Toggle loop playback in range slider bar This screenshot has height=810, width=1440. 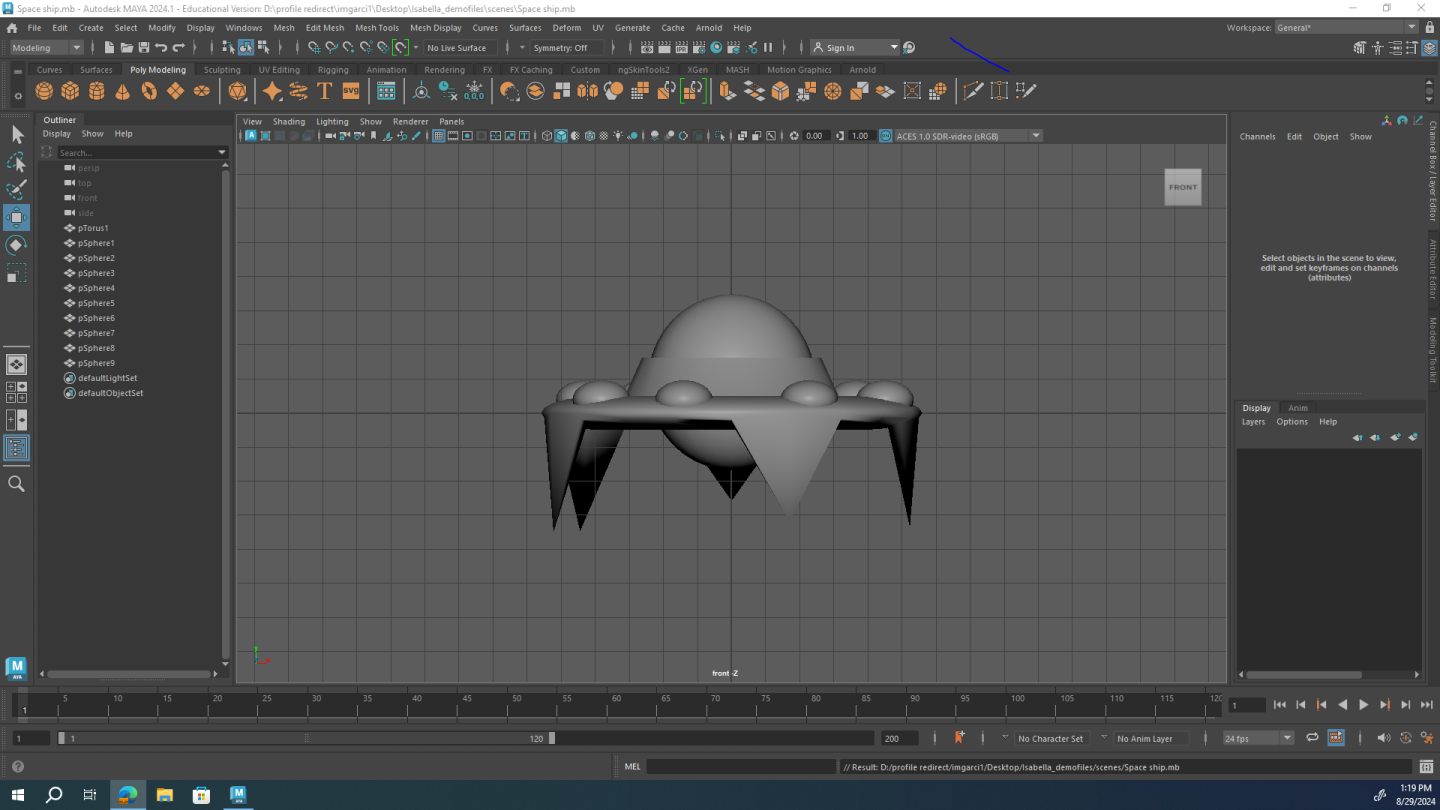[x=1312, y=738]
